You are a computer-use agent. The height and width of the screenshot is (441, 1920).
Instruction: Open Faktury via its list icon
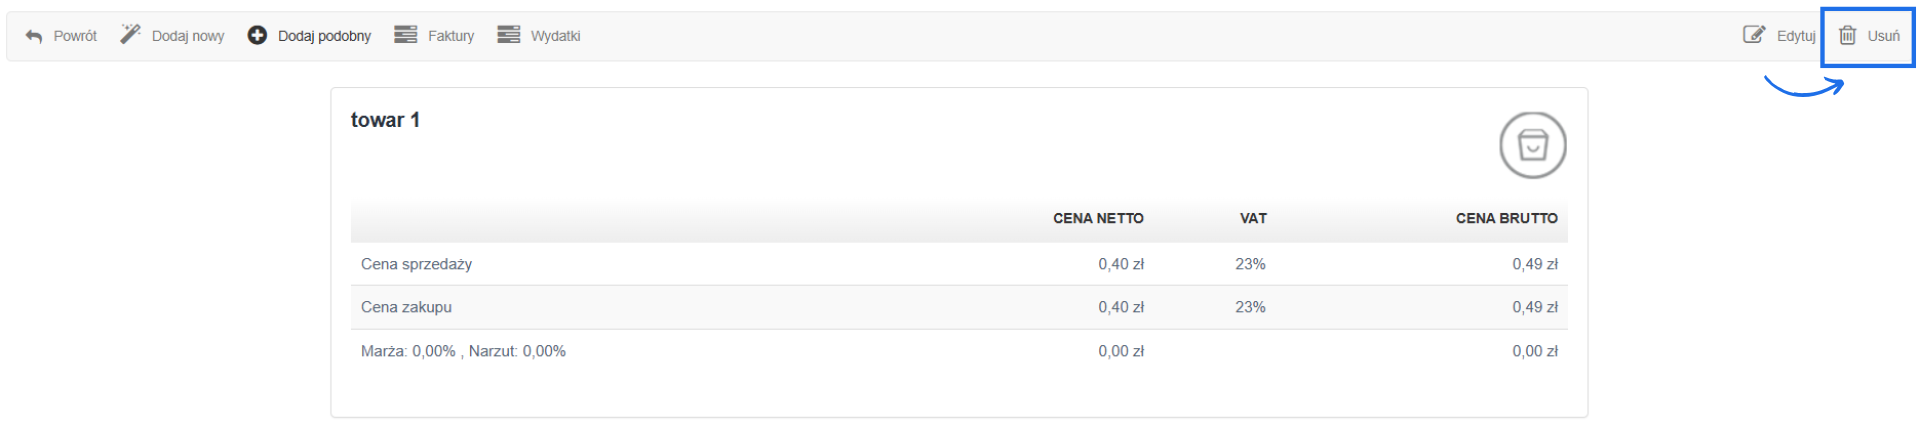point(405,35)
